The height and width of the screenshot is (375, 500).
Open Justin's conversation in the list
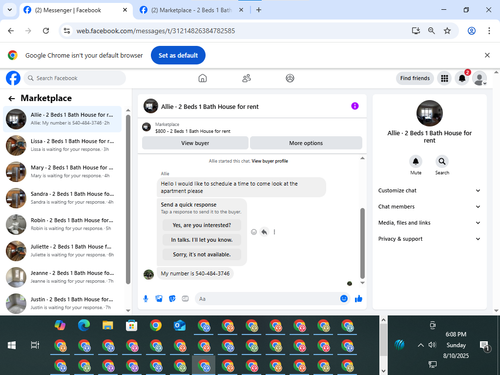62,303
